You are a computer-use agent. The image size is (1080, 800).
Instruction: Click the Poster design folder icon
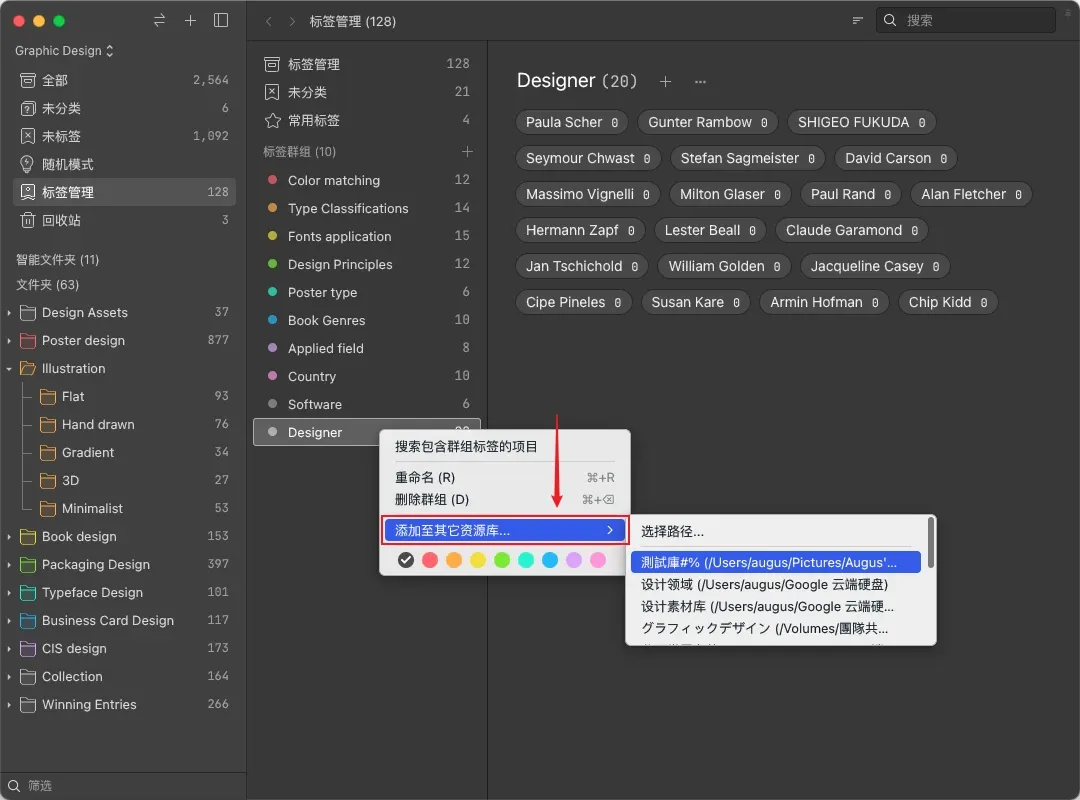click(x=28, y=340)
